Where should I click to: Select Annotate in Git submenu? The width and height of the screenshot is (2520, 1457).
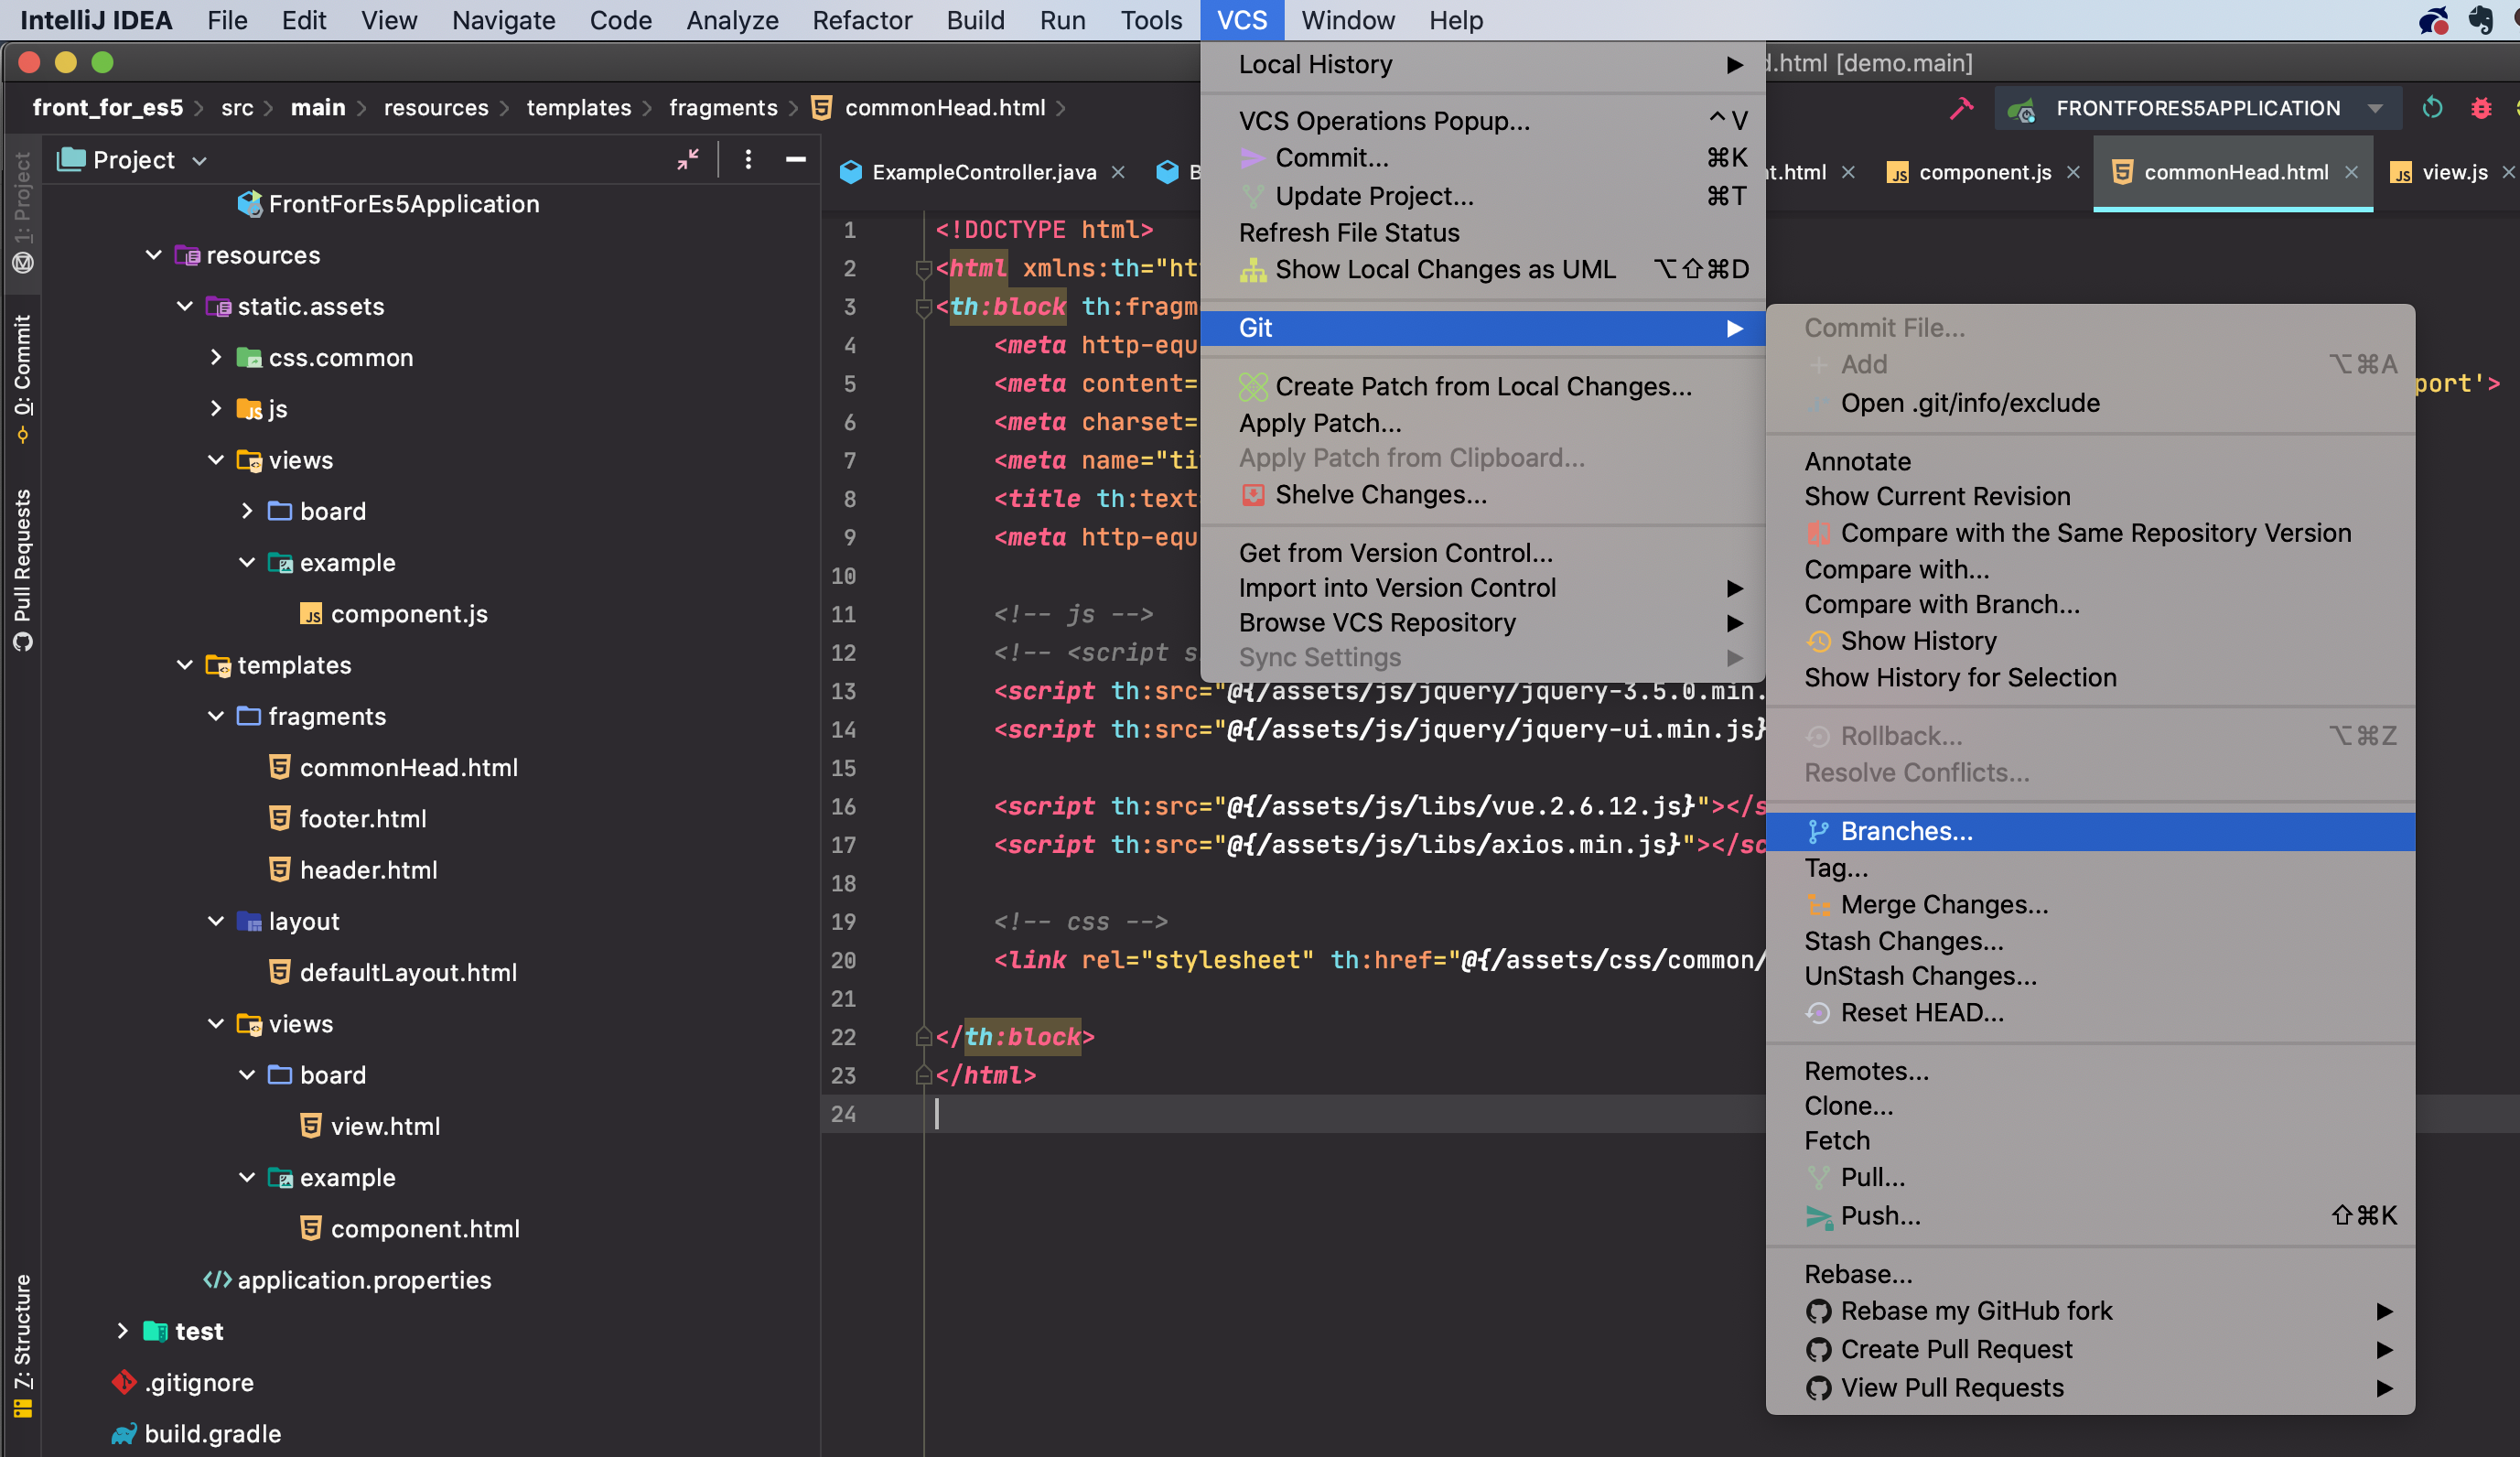point(2090,461)
